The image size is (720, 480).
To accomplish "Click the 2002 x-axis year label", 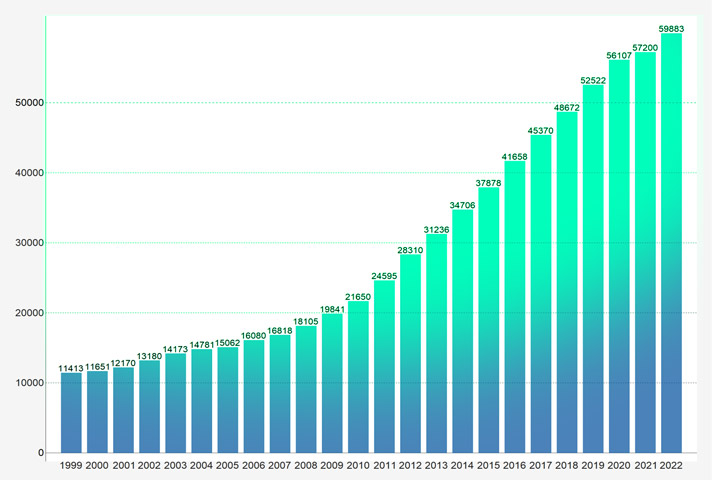I will [x=149, y=465].
